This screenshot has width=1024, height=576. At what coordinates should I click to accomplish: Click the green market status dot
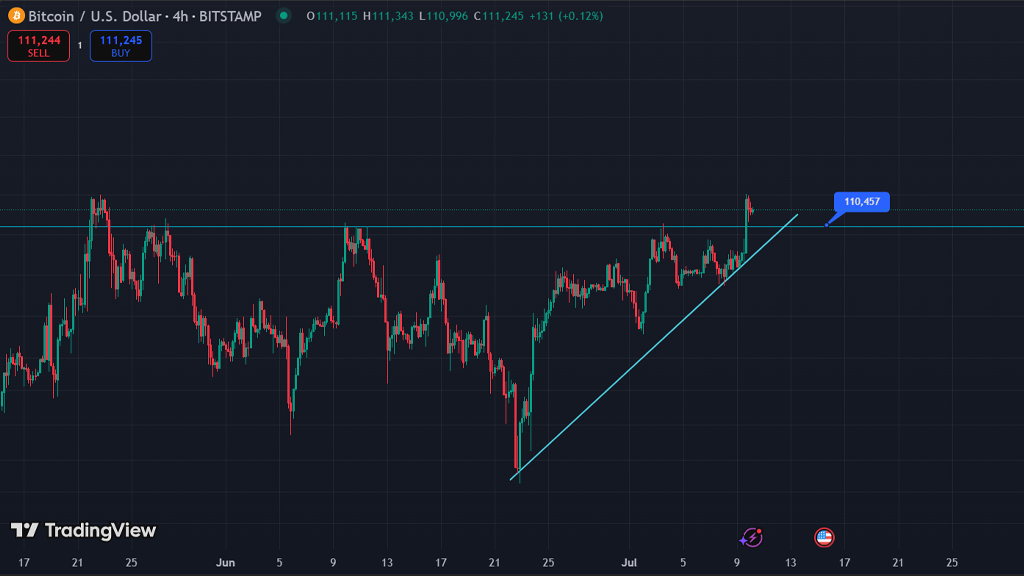(283, 15)
